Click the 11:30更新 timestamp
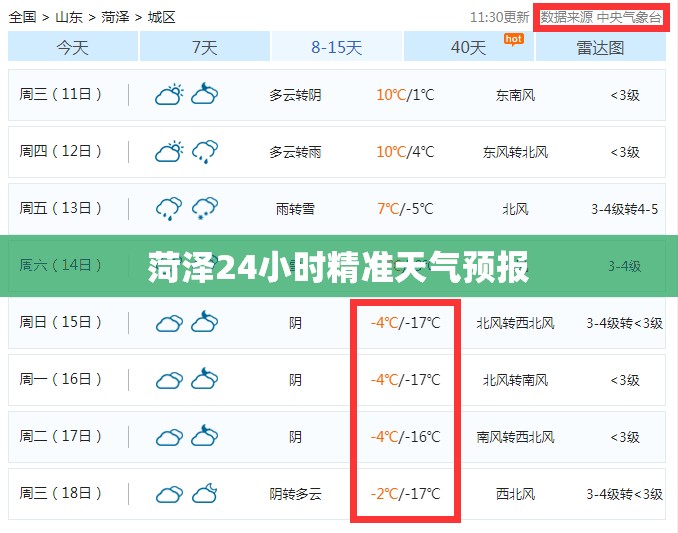The image size is (678, 533). click(500, 17)
